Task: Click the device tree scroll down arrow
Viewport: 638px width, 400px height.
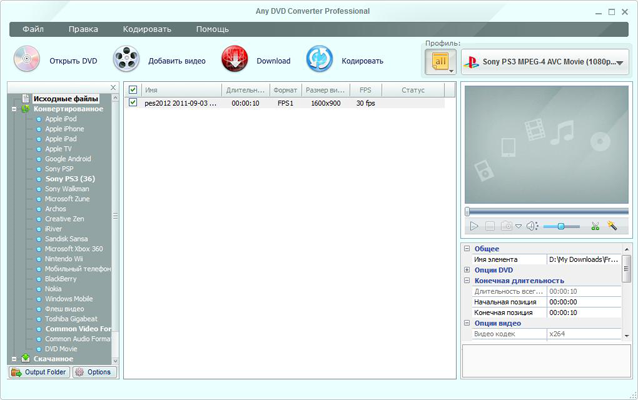Action: tap(115, 361)
